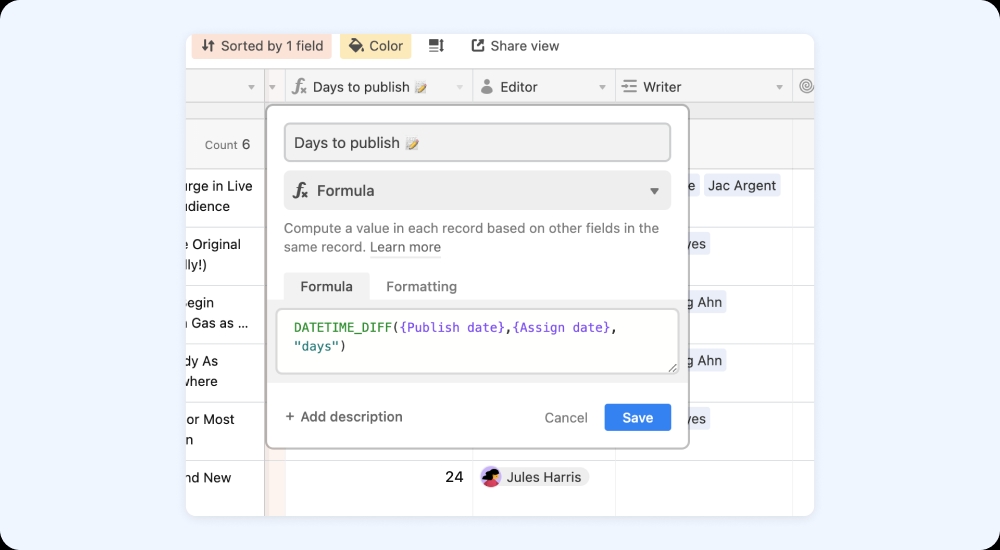The image size is (1000, 550).
Task: Click the Count 6 summary
Action: pos(227,145)
